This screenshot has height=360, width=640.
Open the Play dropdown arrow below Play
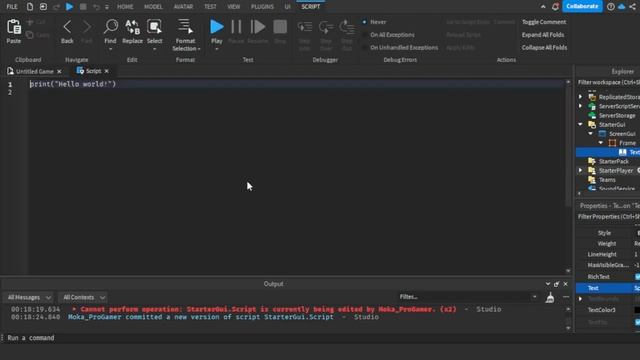point(217,49)
